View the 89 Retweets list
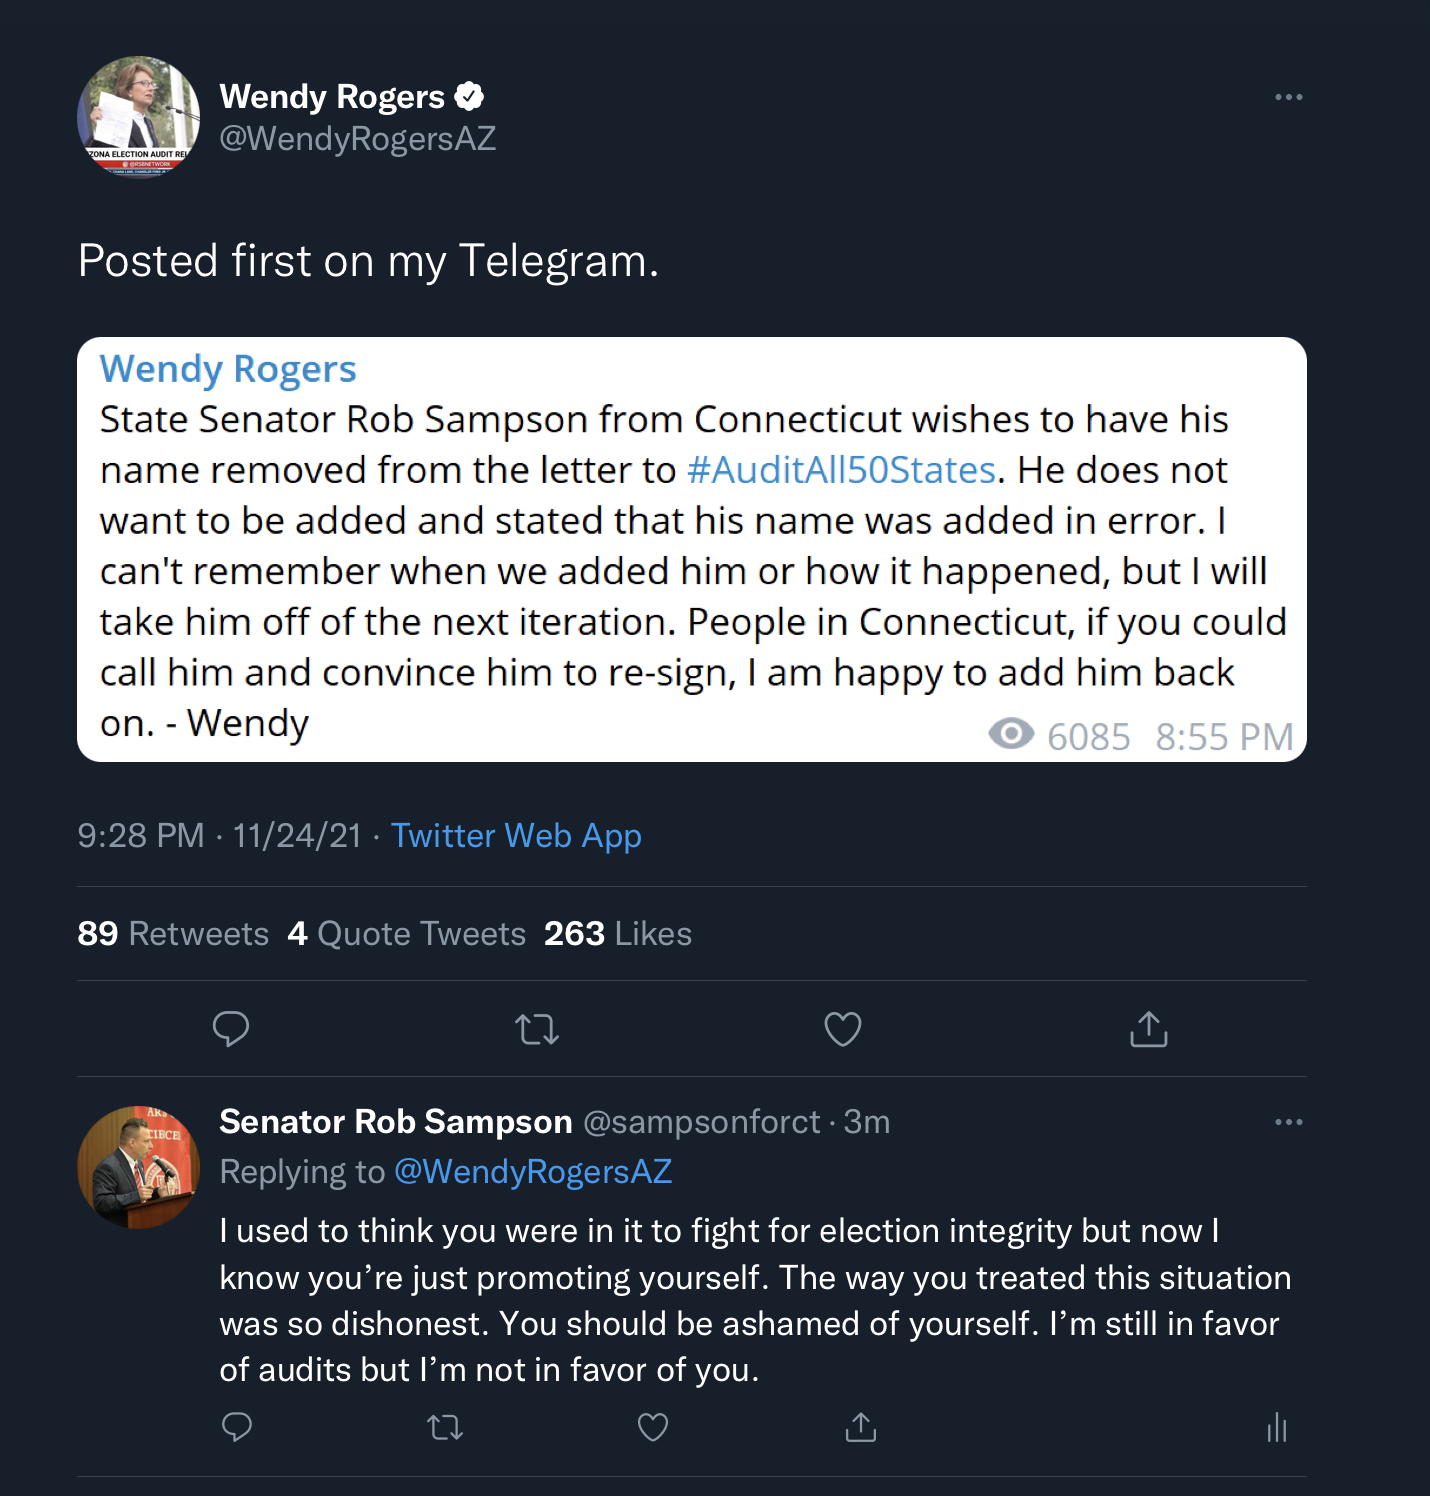This screenshot has height=1496, width=1430. [x=173, y=934]
